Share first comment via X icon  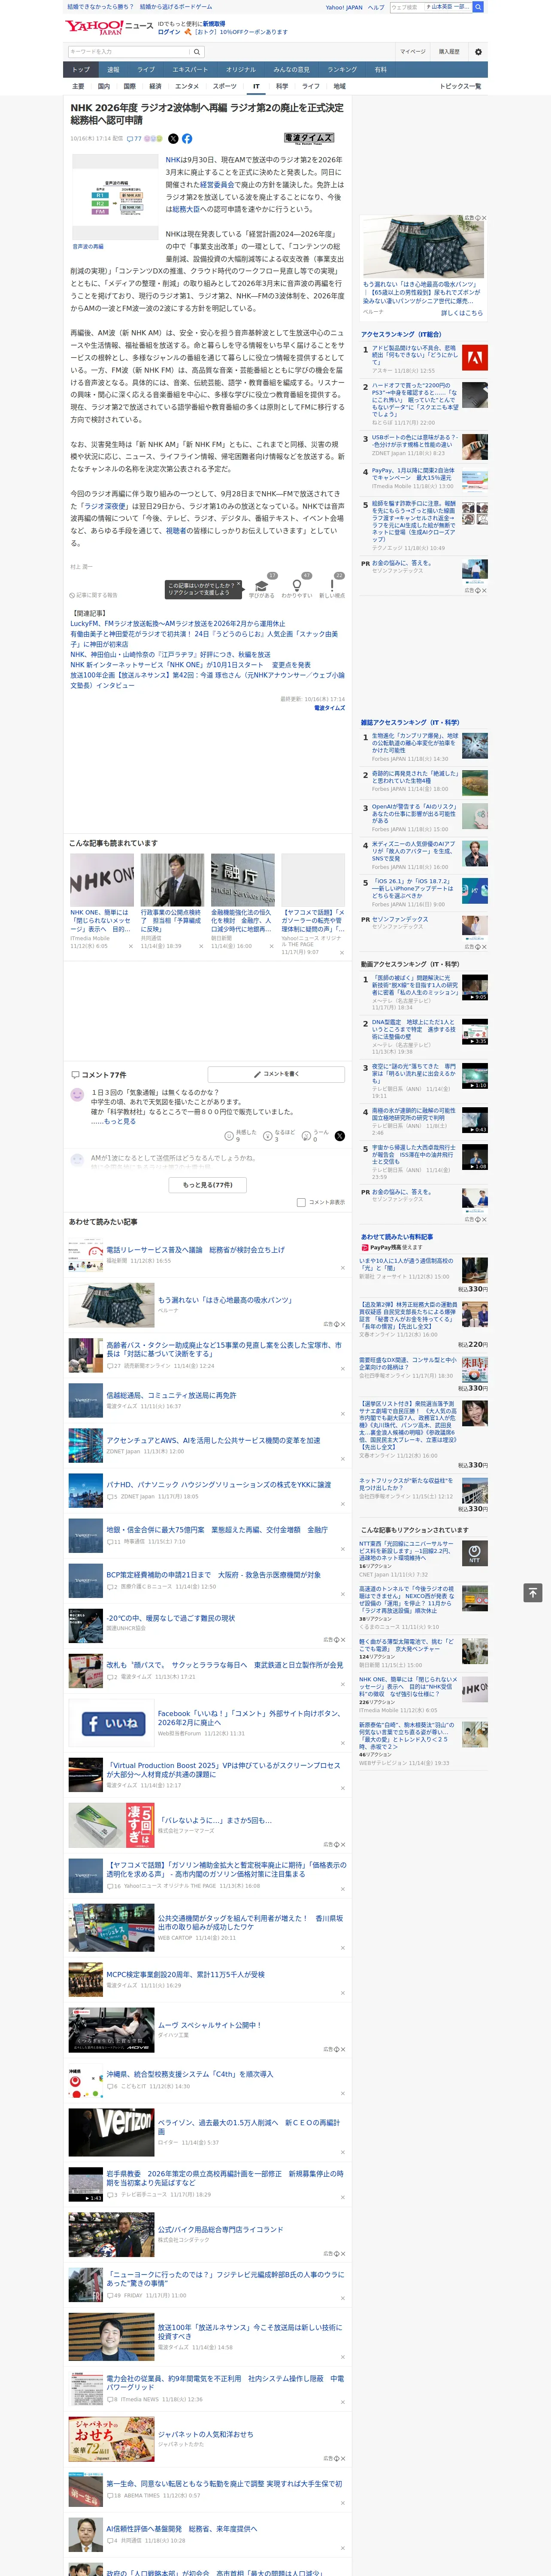340,1136
